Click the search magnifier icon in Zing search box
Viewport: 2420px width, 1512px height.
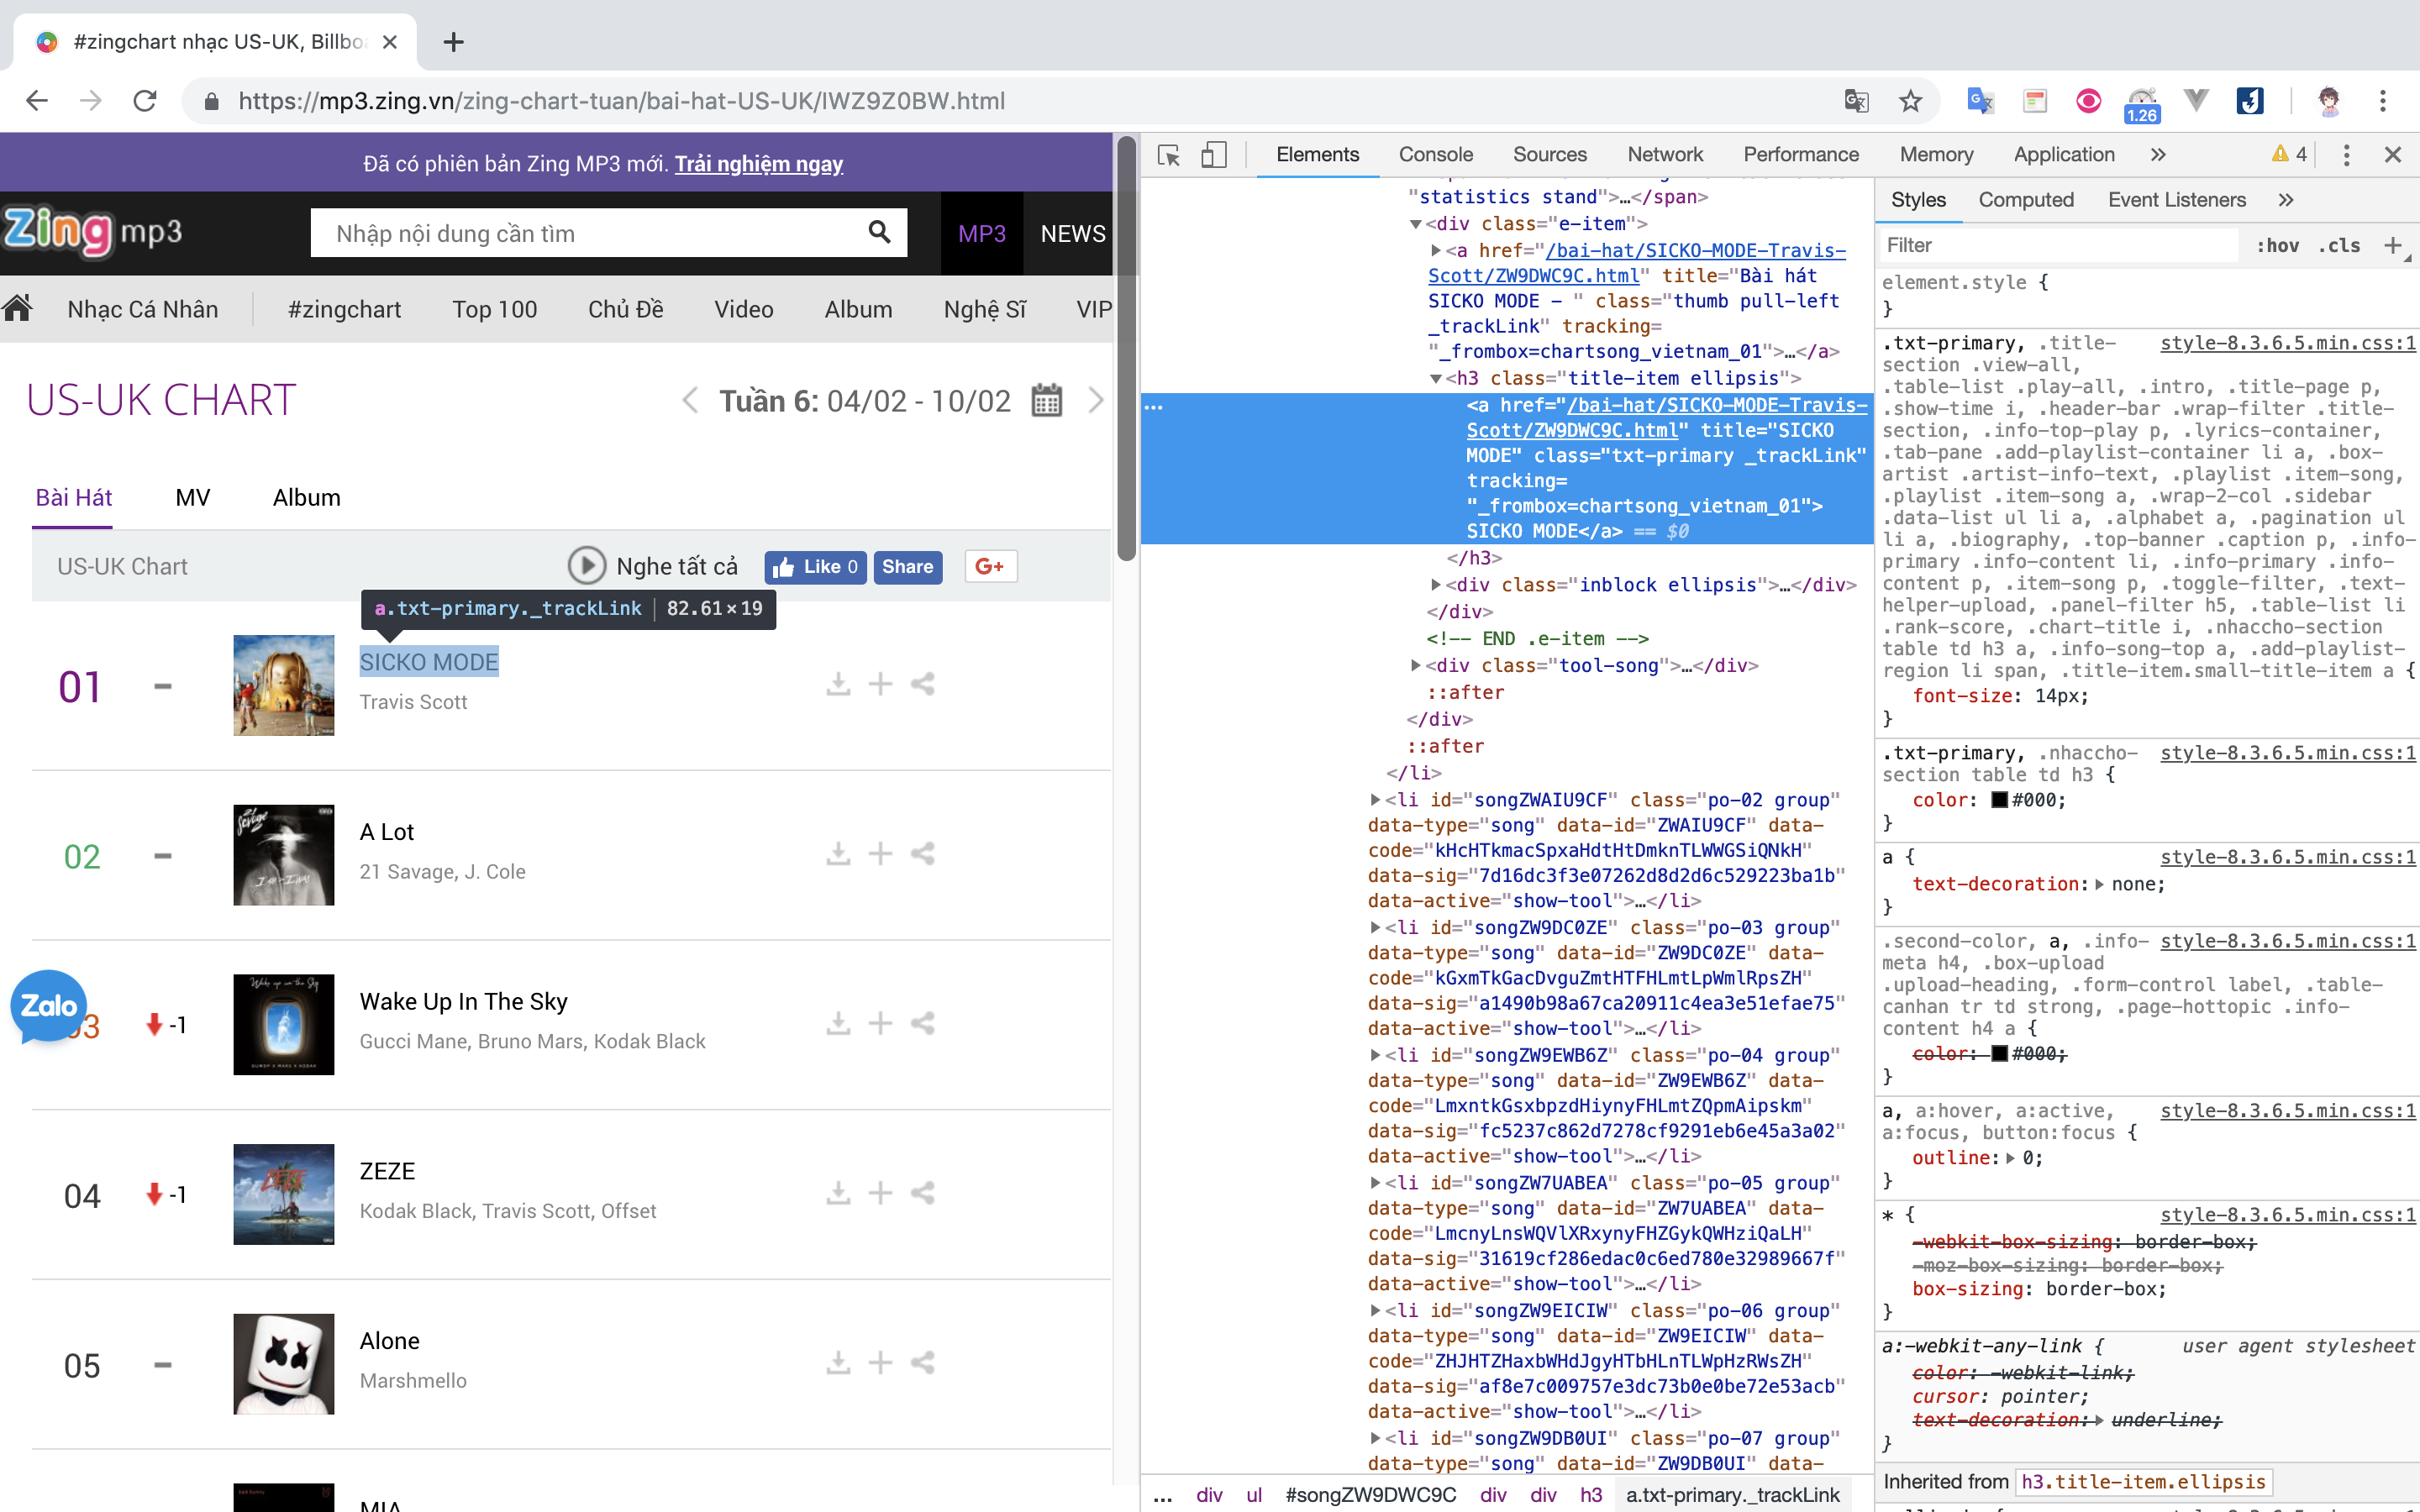pyautogui.click(x=879, y=233)
